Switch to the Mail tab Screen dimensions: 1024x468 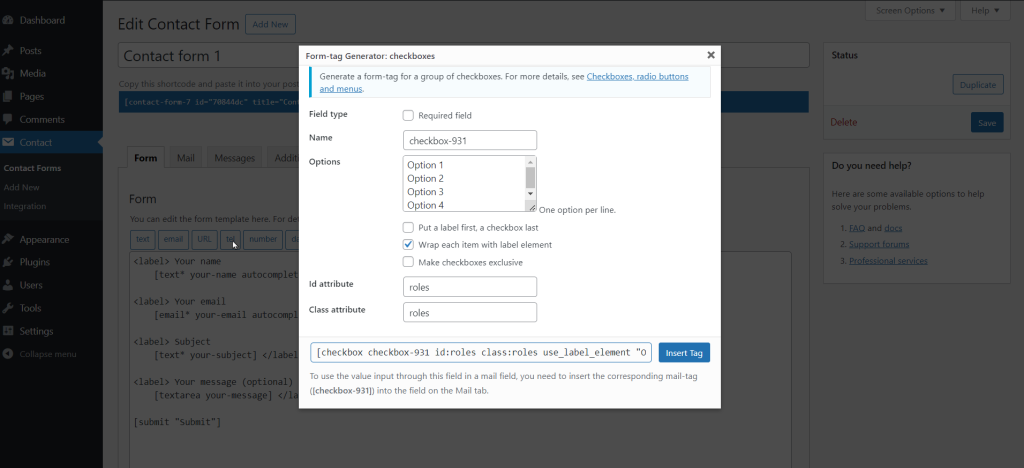185,158
